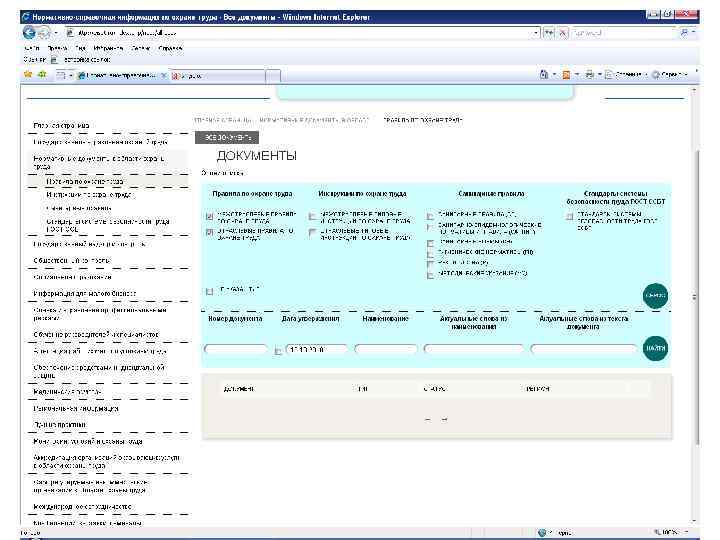The image size is (720, 540).
Task: Toggle first checkbox under Санитарные правила column
Action: coord(430,216)
